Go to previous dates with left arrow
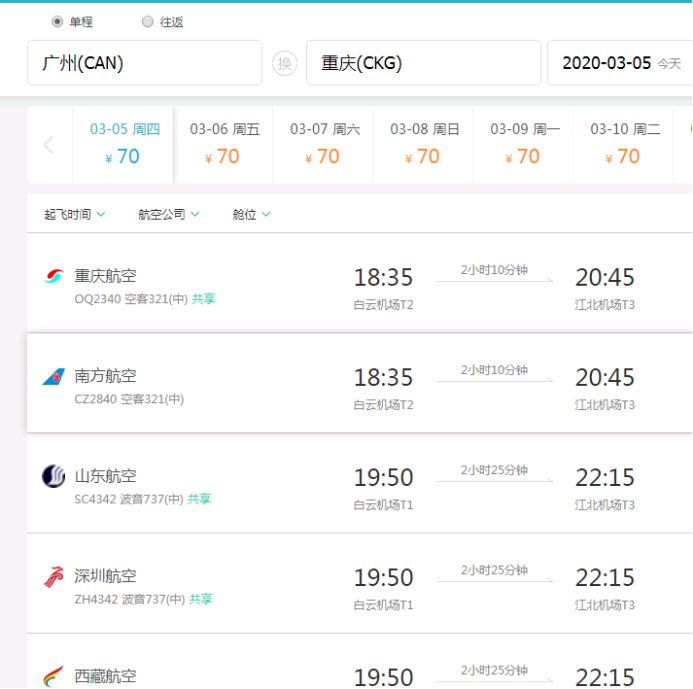The width and height of the screenshot is (693, 689). point(49,145)
